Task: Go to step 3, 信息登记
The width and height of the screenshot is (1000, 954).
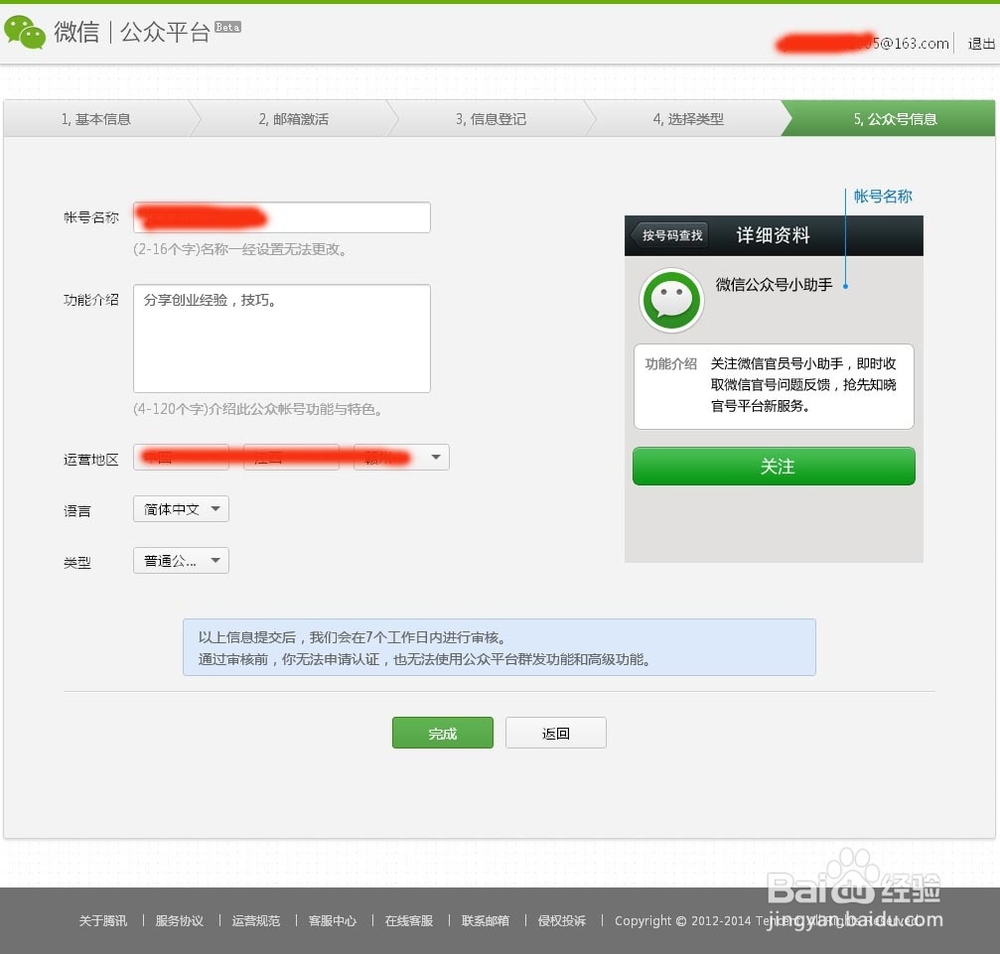Action: click(x=490, y=119)
